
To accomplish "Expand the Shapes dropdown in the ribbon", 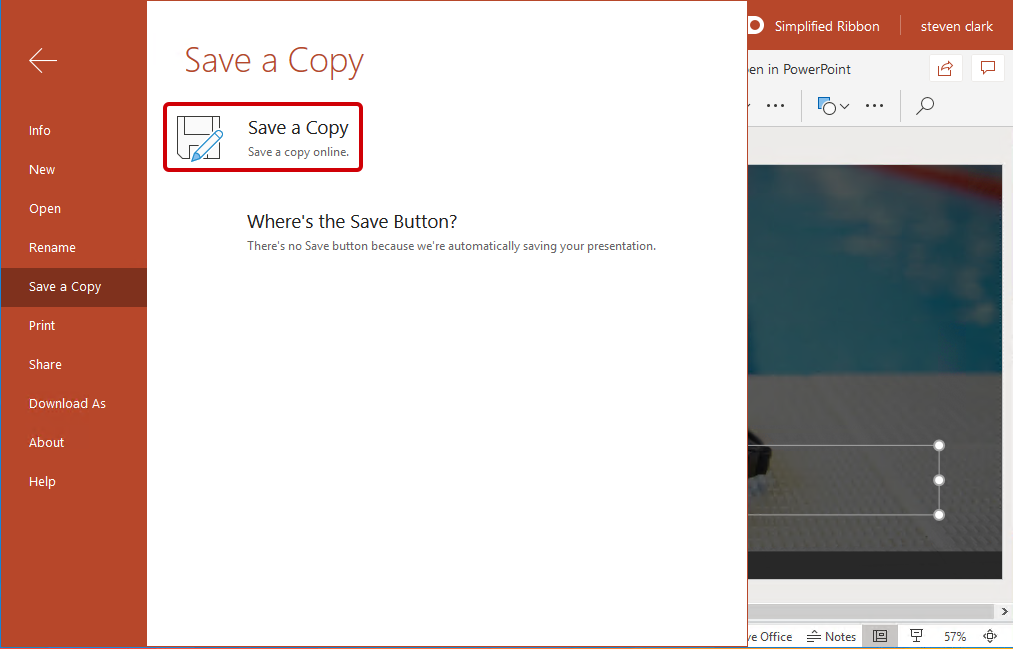I will 833,105.
